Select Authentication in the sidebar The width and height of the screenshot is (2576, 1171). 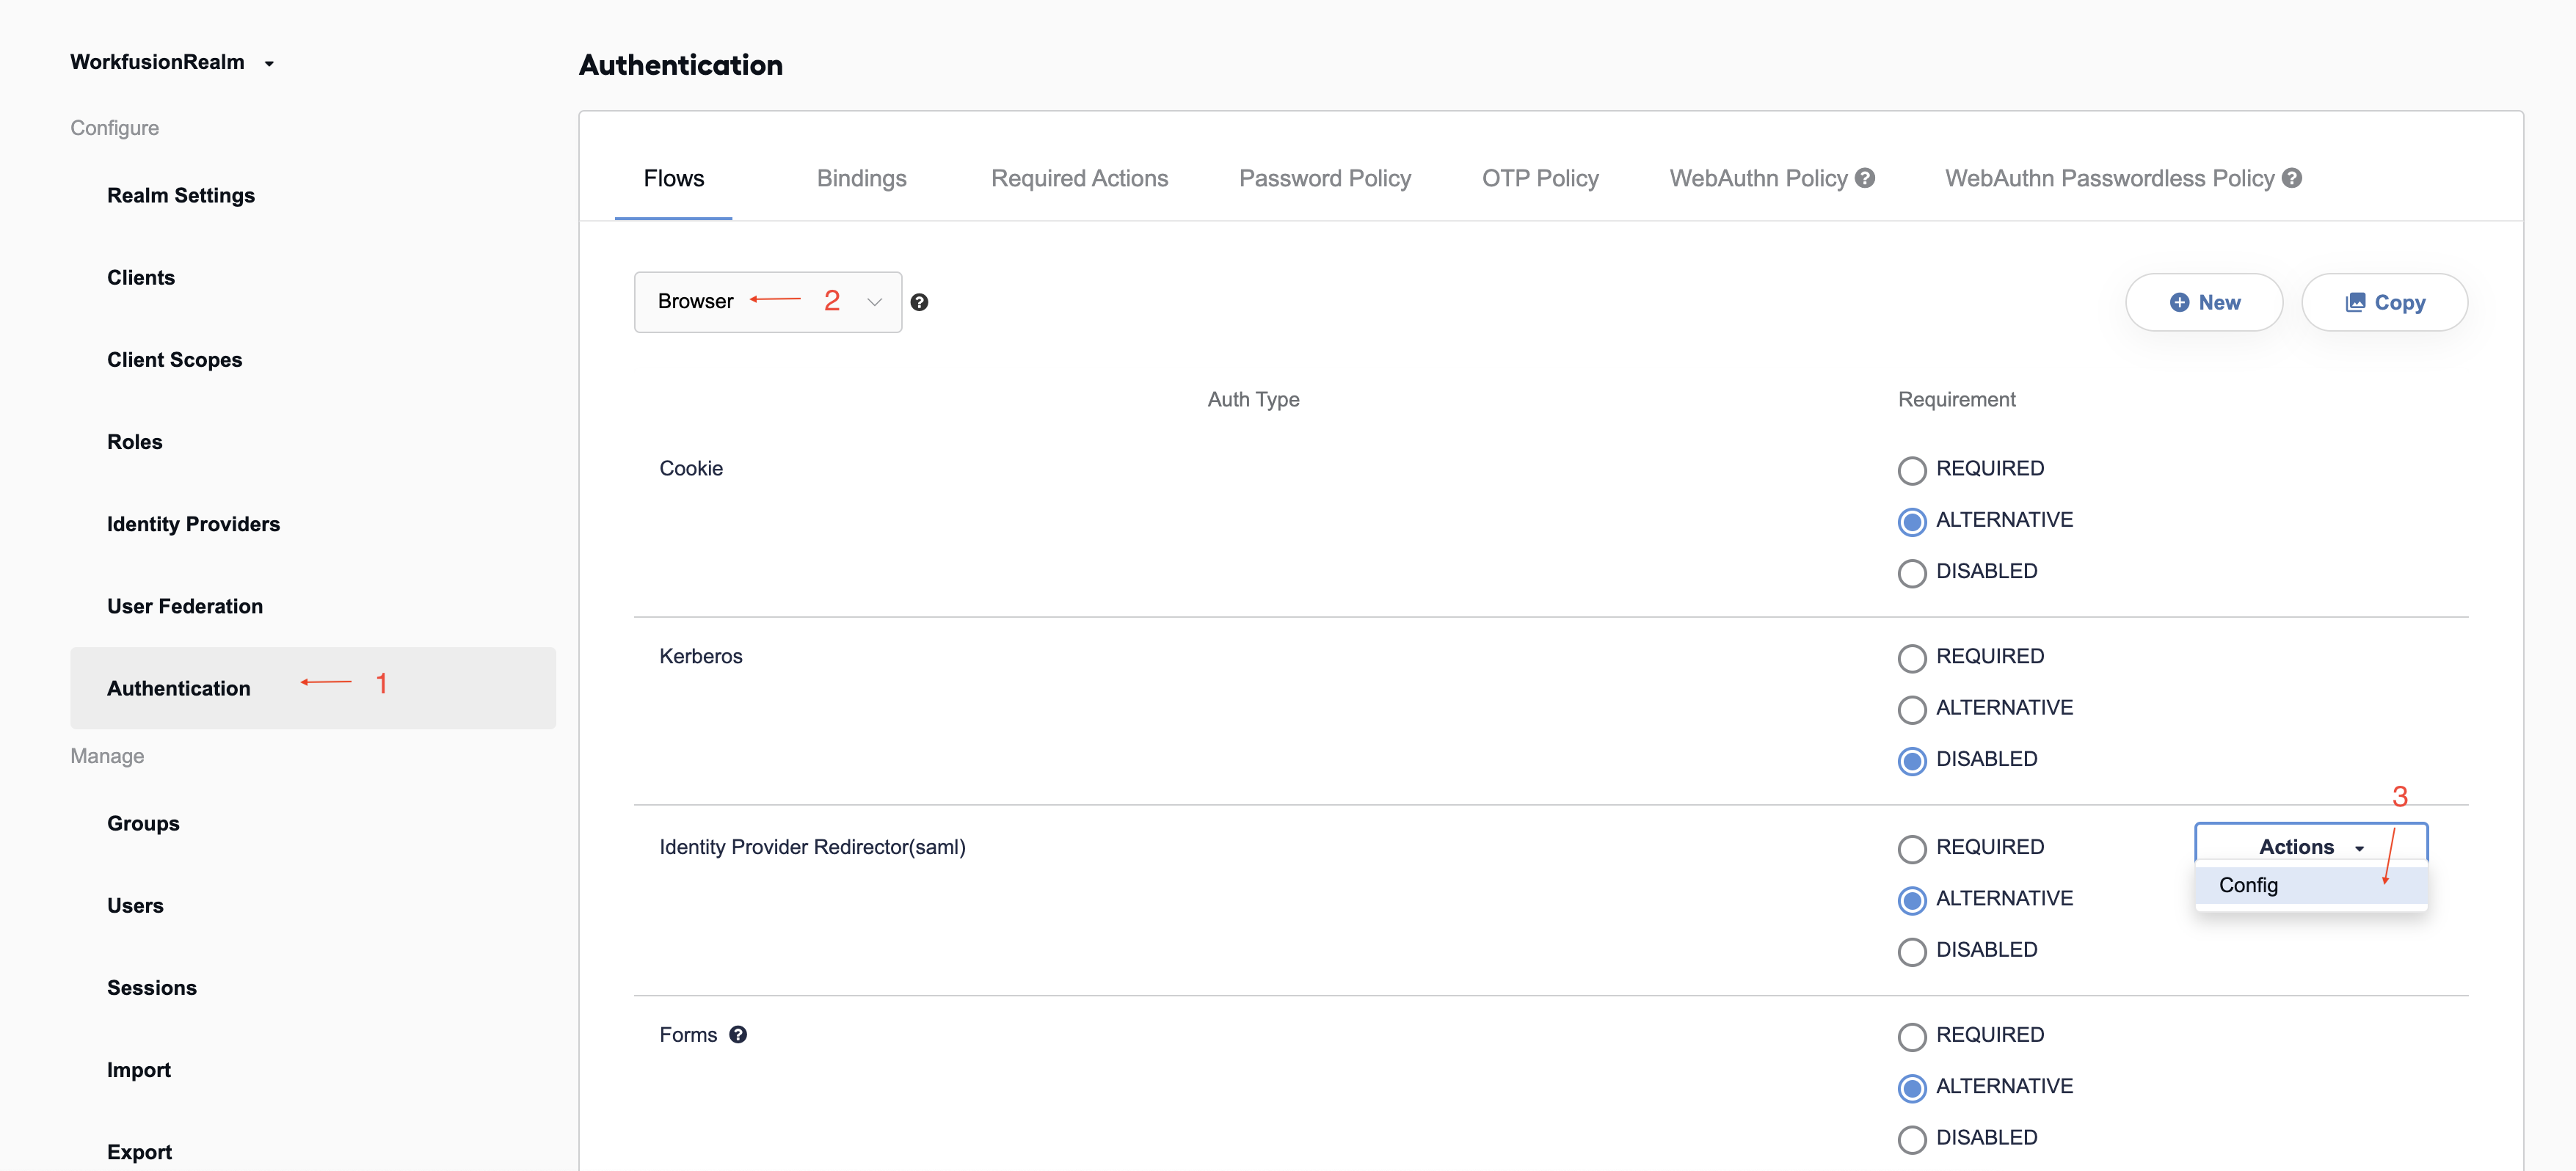point(313,688)
